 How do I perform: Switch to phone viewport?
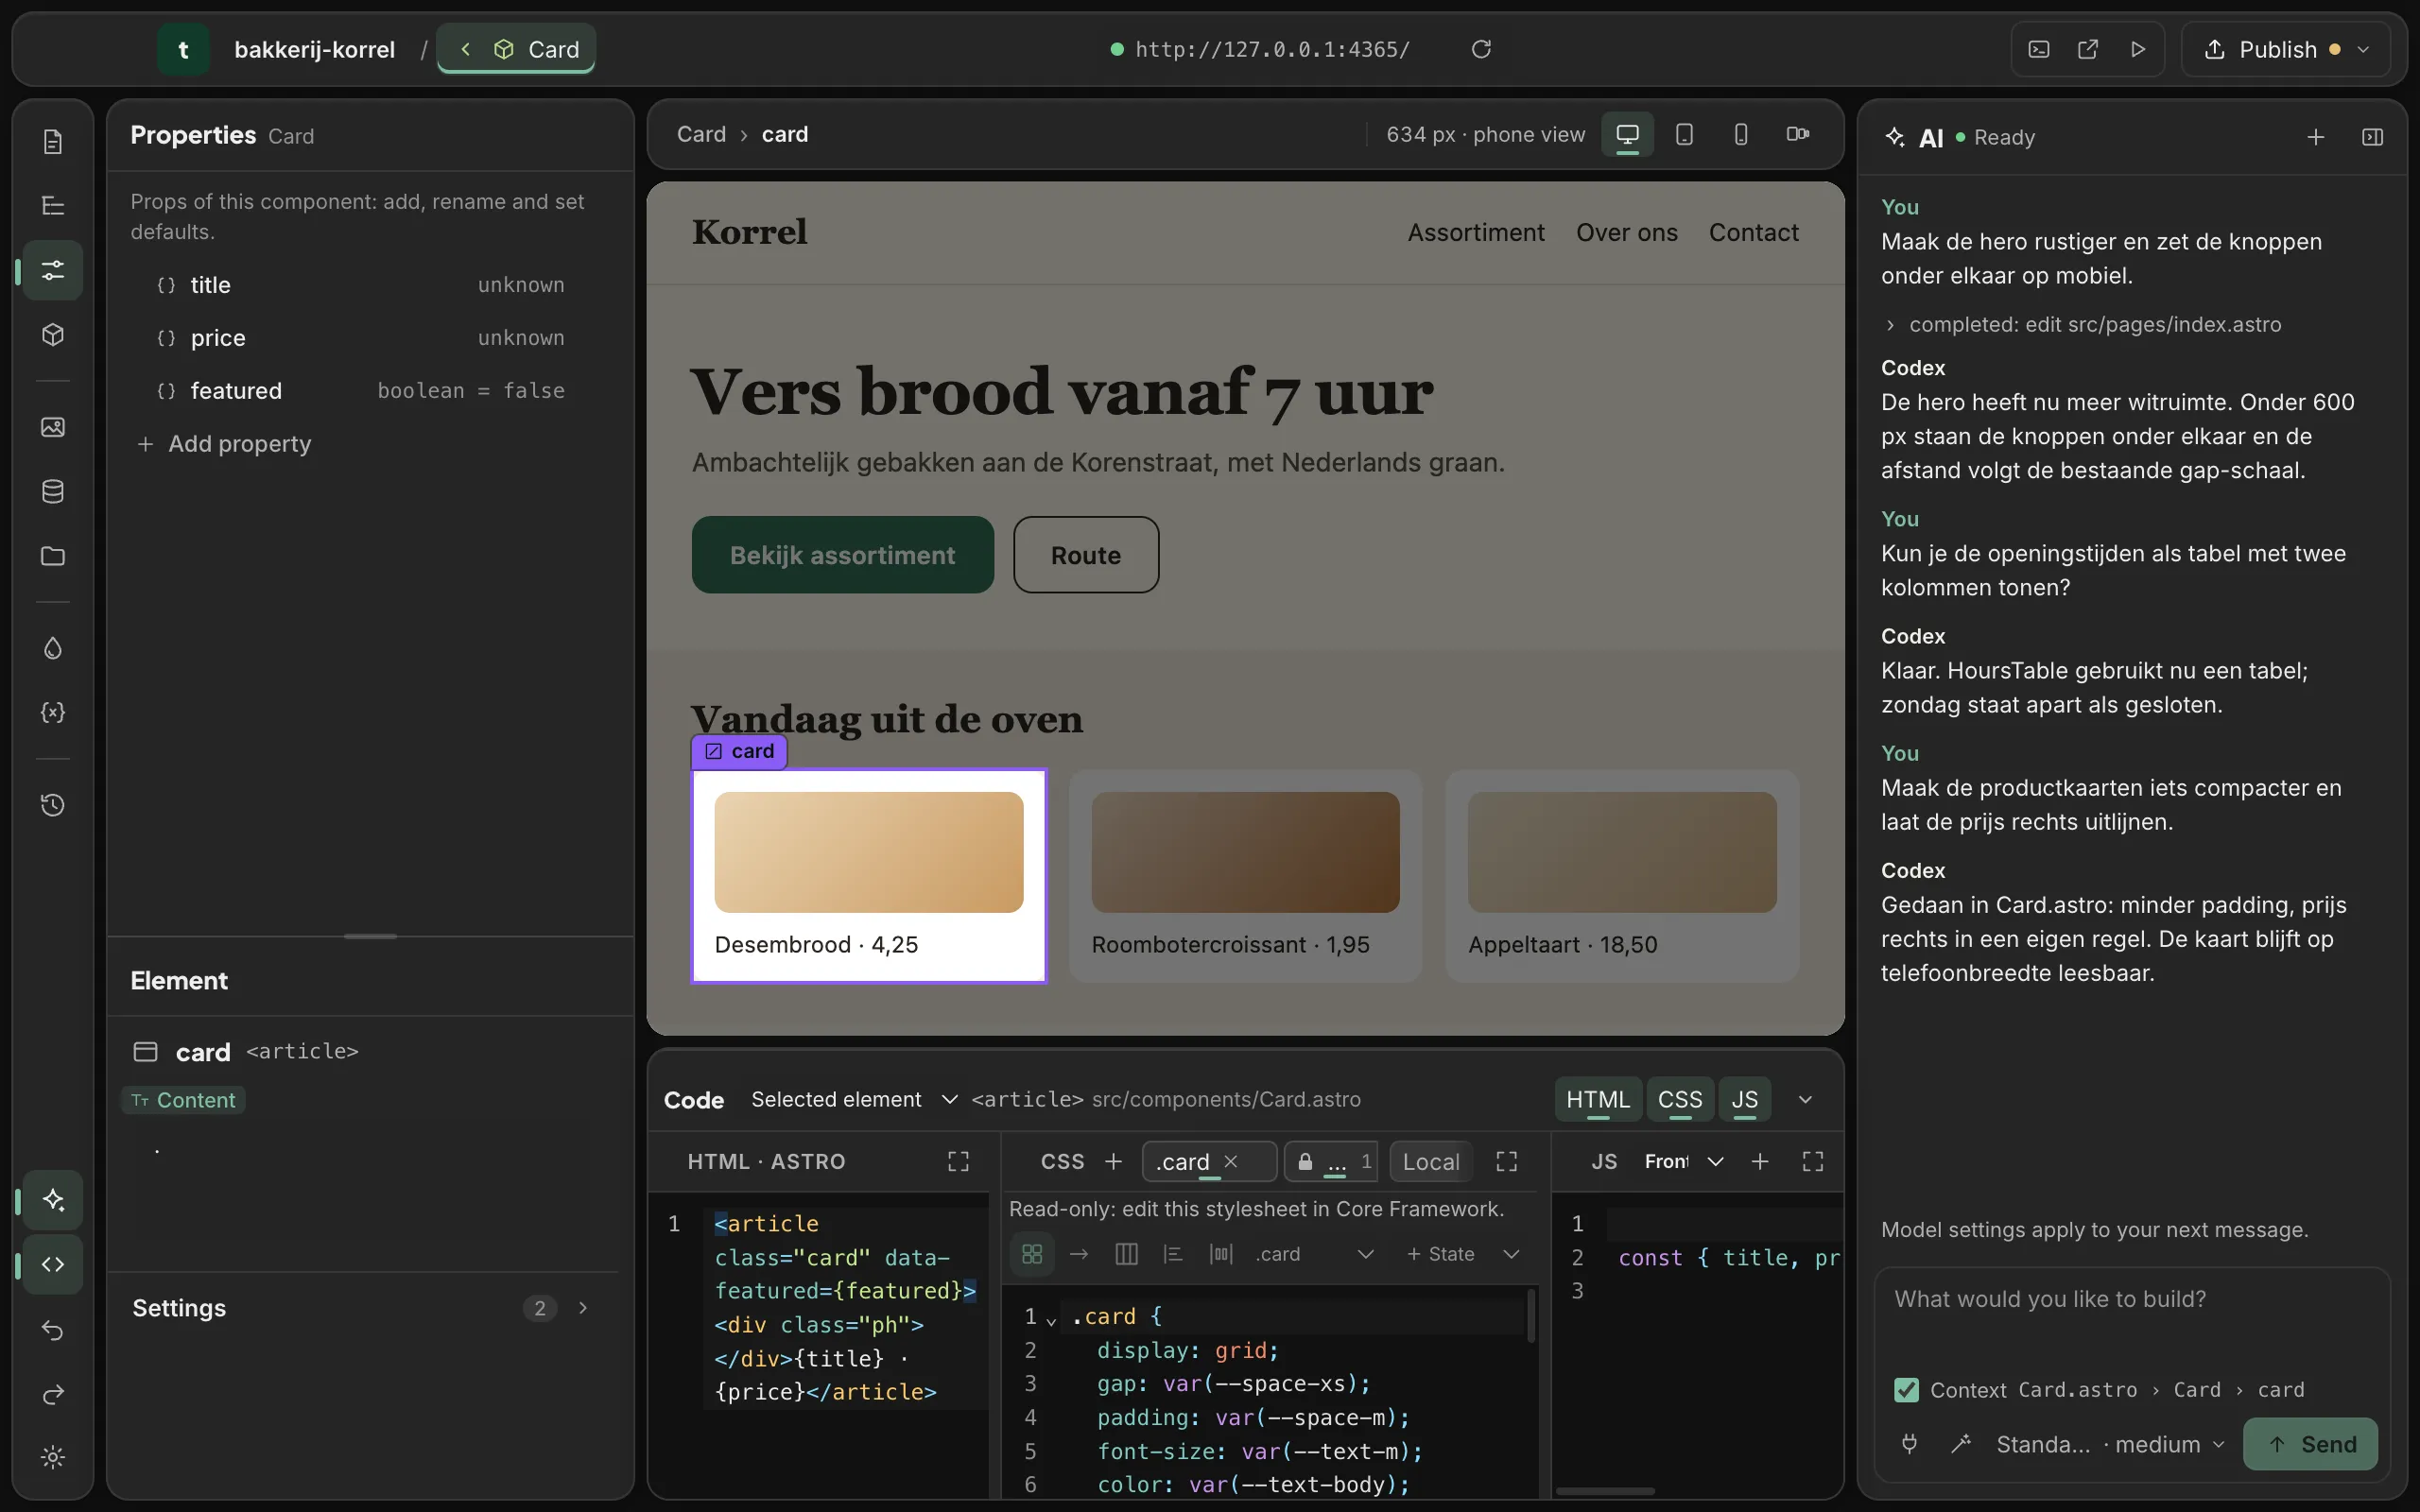tap(1741, 134)
